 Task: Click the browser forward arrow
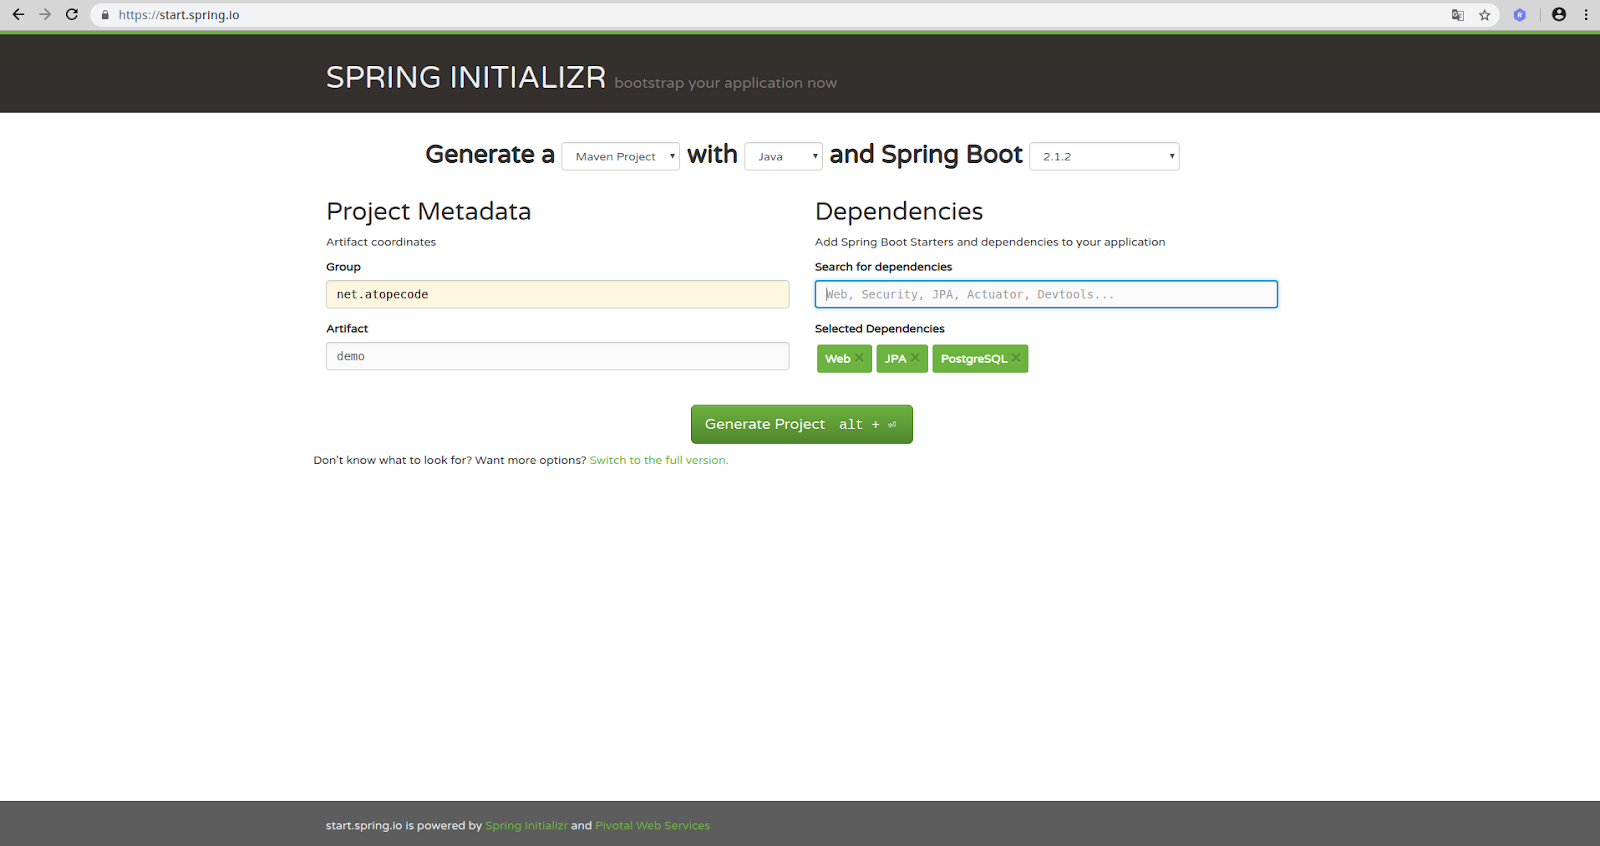45,15
